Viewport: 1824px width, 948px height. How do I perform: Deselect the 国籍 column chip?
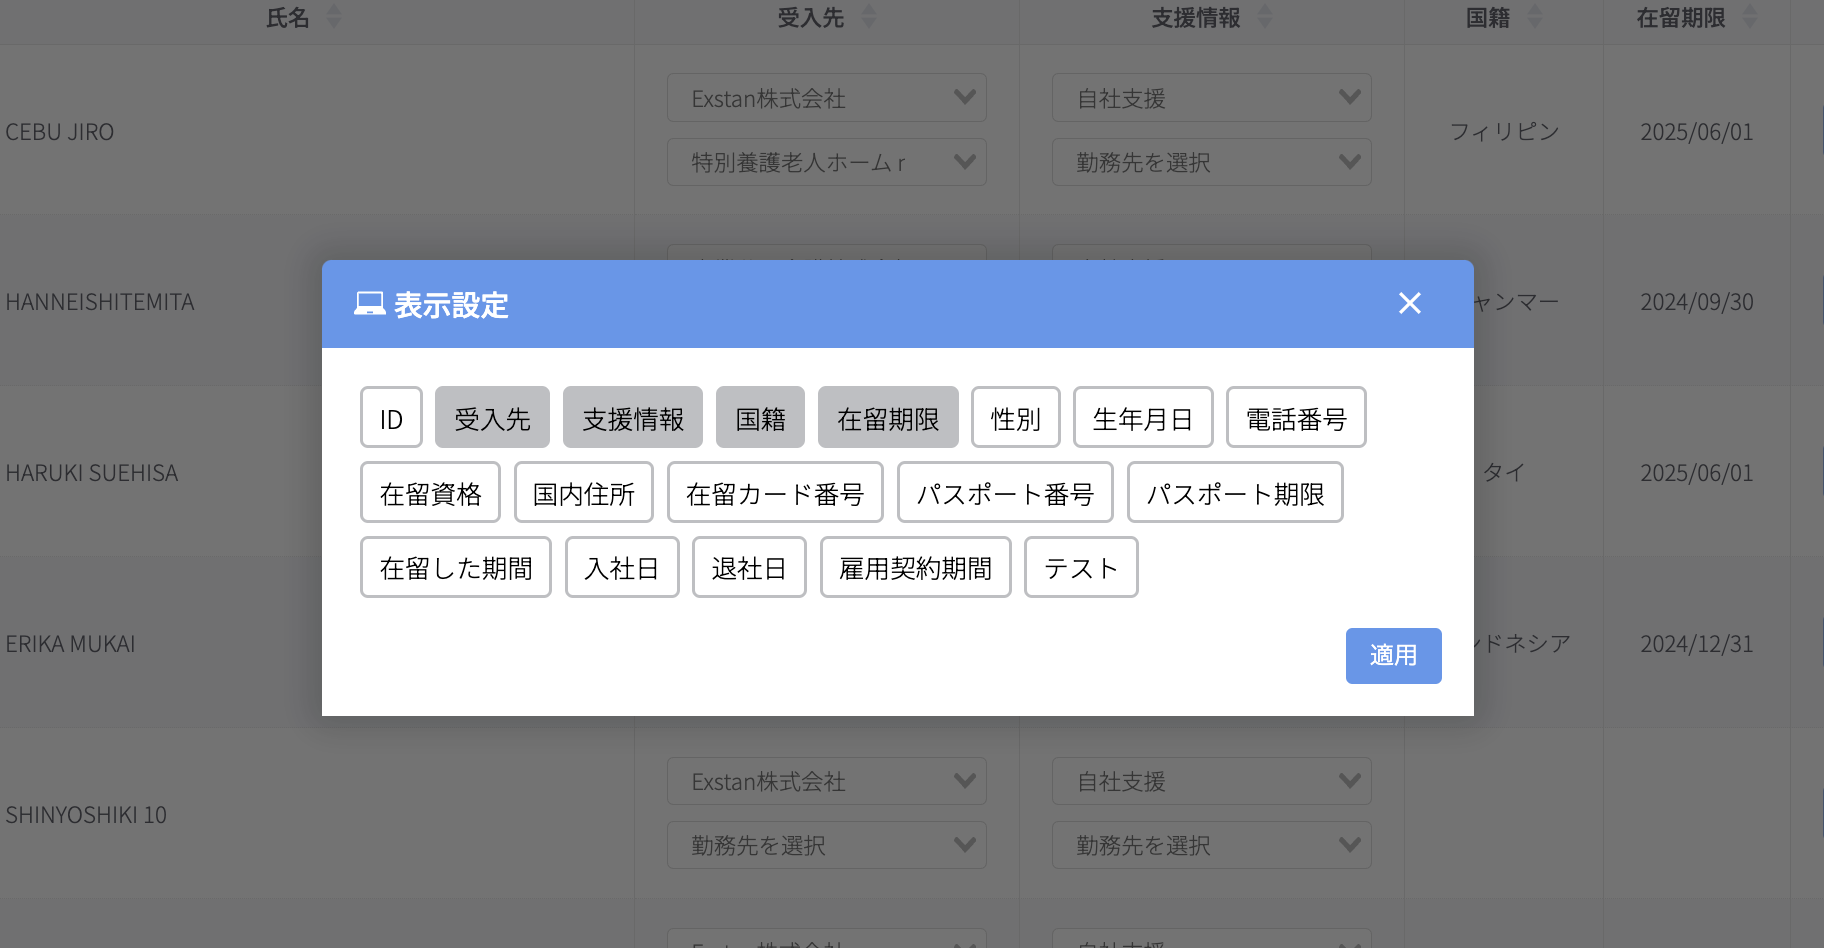pyautogui.click(x=760, y=418)
